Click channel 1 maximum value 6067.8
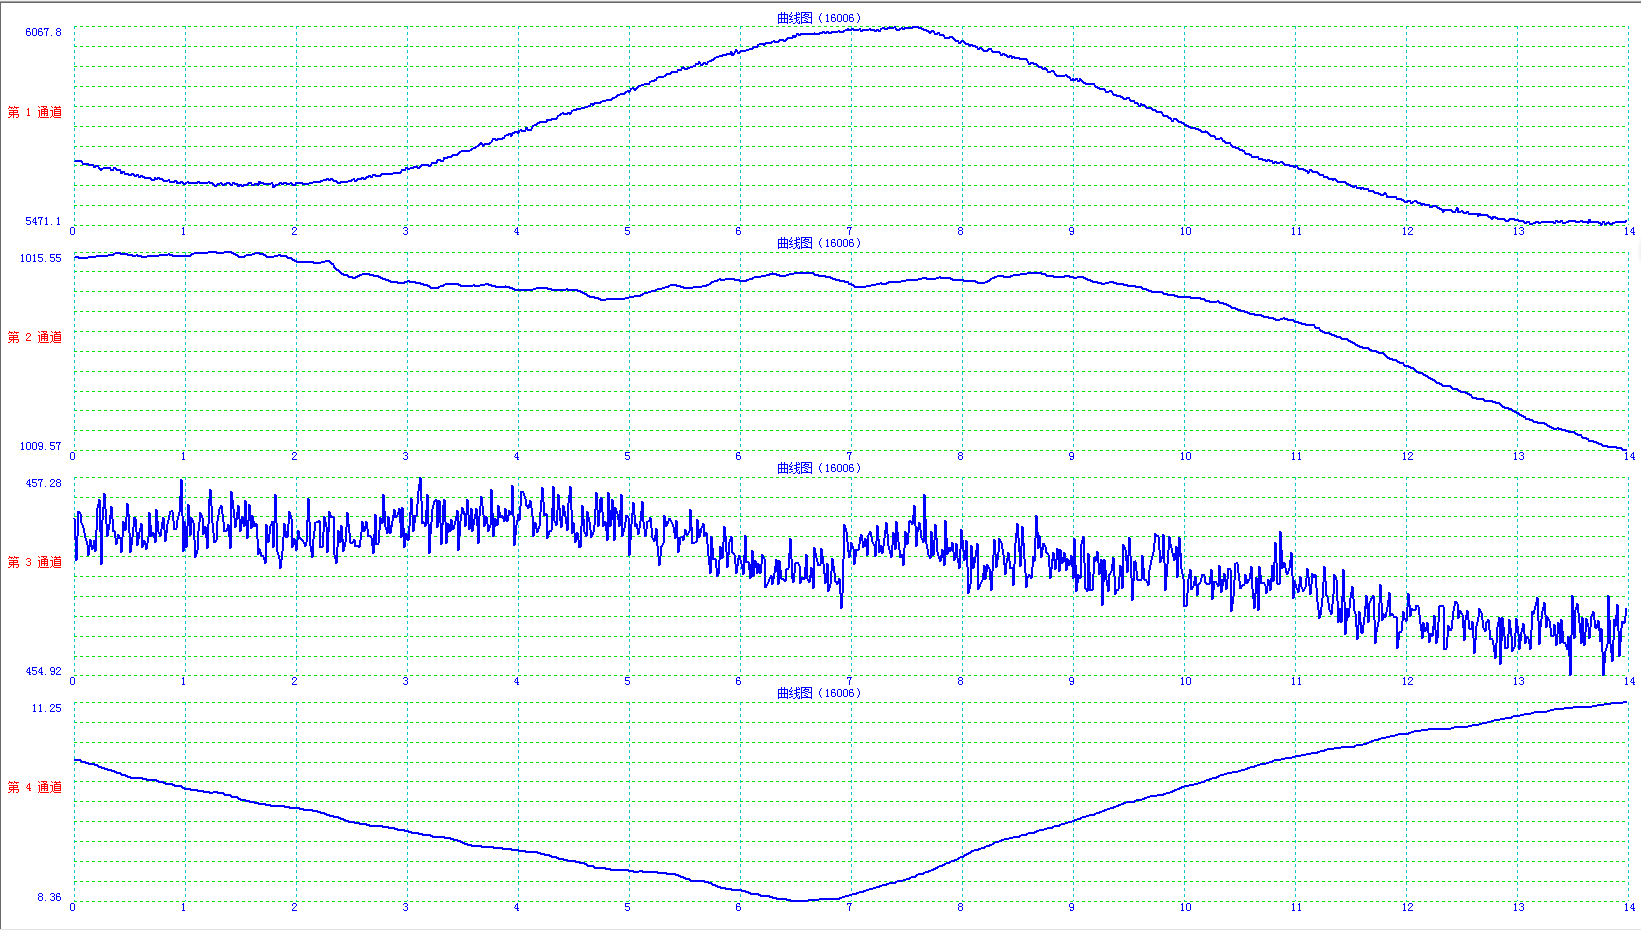Image resolution: width=1641 pixels, height=931 pixels. point(43,32)
